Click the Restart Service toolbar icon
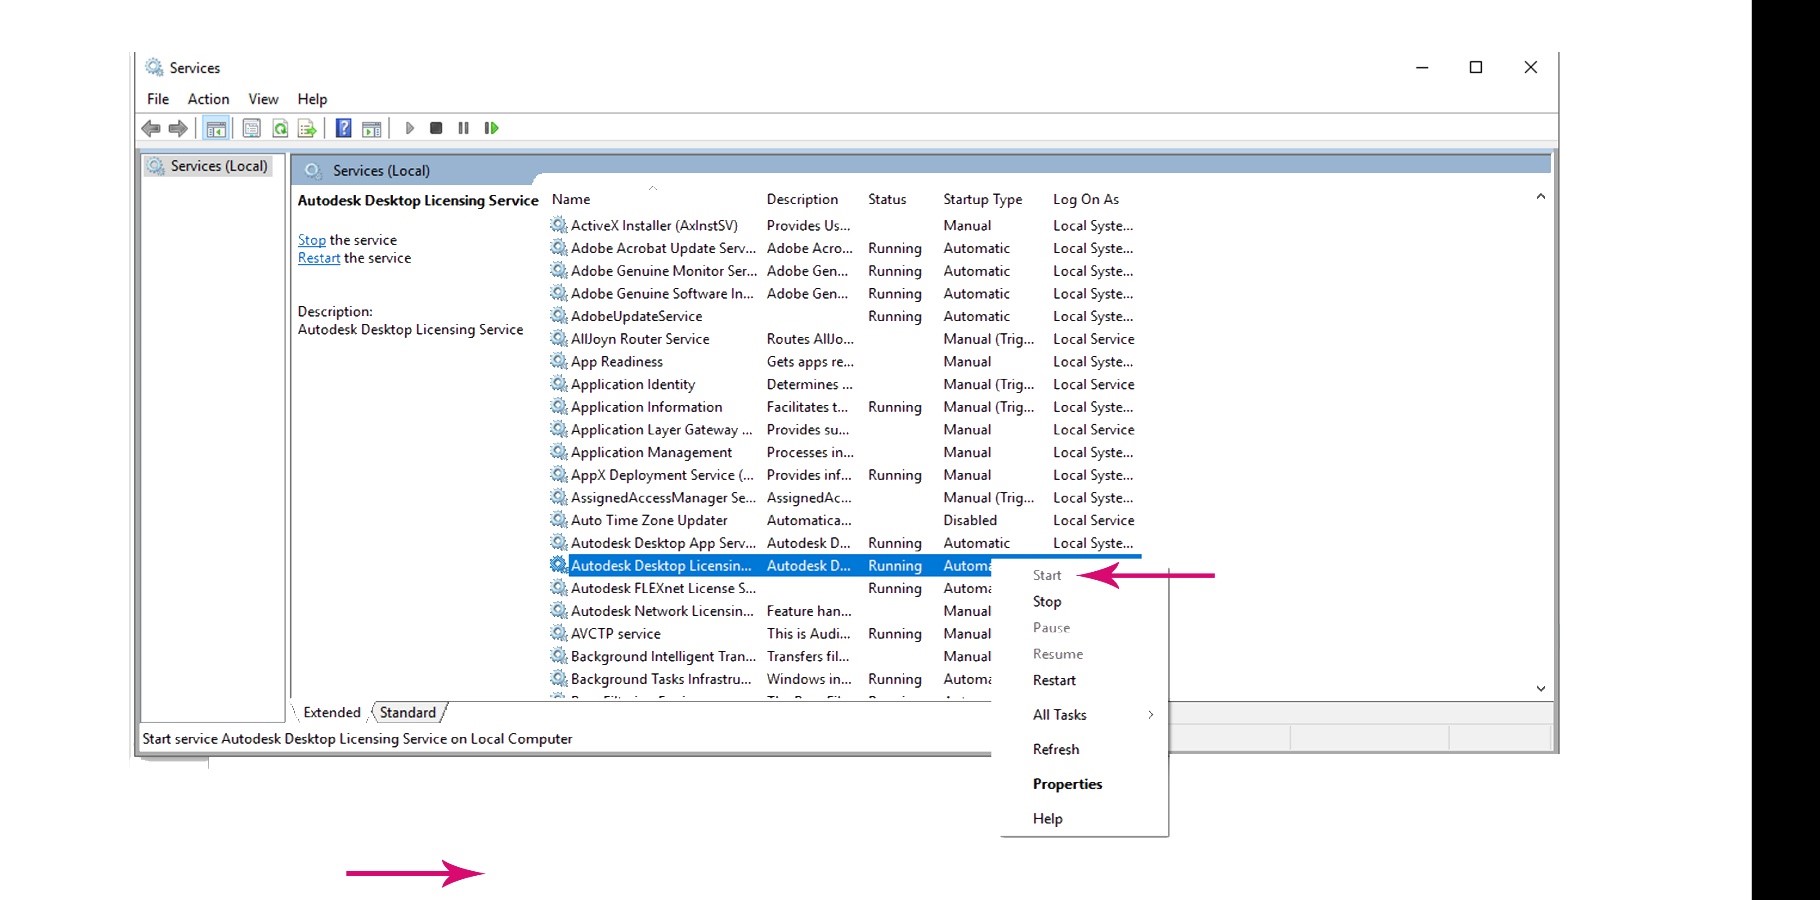Screen dimensions: 1820x900 490,127
